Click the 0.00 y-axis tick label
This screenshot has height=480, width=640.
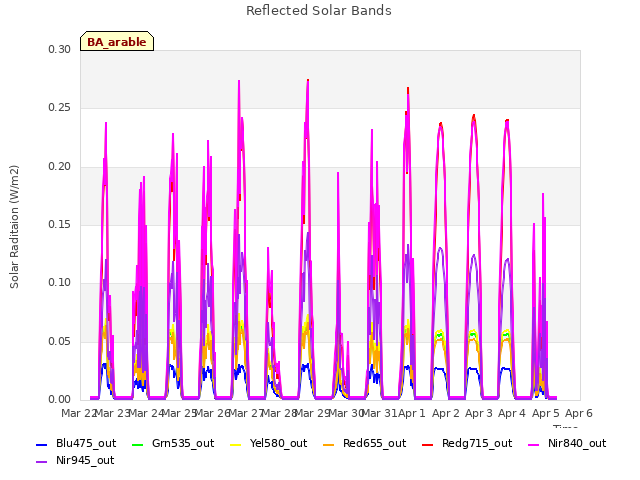click(60, 400)
